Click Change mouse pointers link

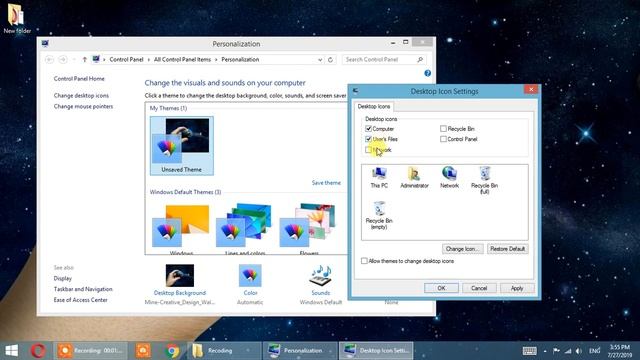point(83,107)
